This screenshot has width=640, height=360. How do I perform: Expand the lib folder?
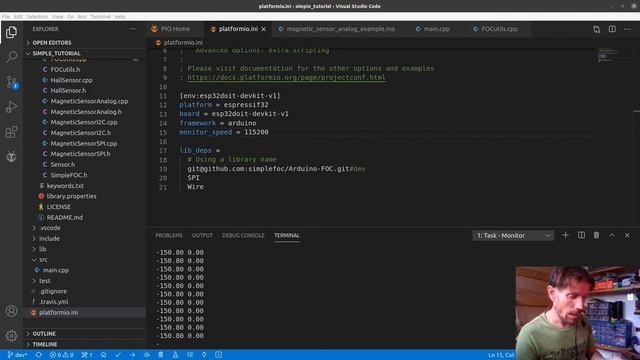(x=42, y=249)
